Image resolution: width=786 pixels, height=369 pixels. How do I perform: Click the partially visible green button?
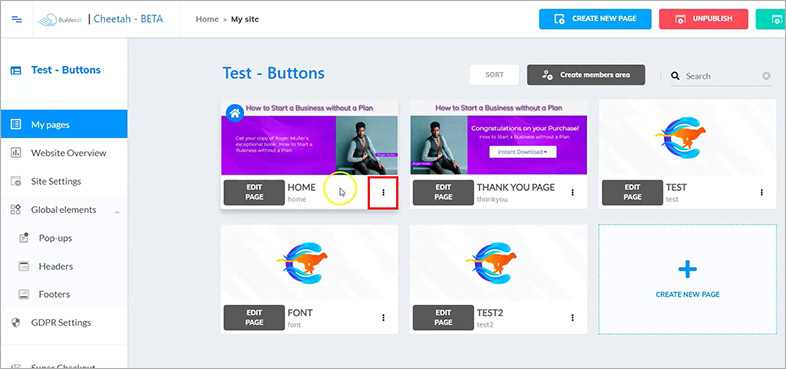[x=770, y=19]
